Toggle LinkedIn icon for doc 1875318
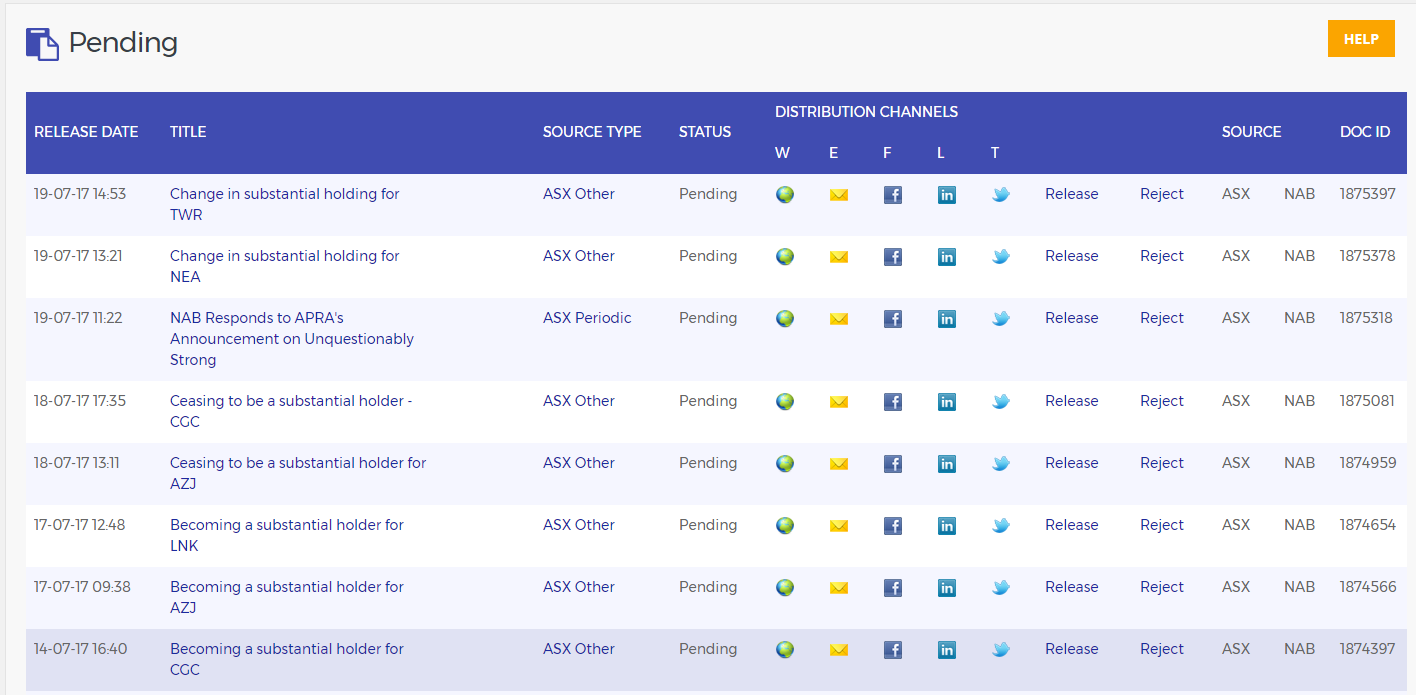This screenshot has width=1416, height=695. click(947, 319)
